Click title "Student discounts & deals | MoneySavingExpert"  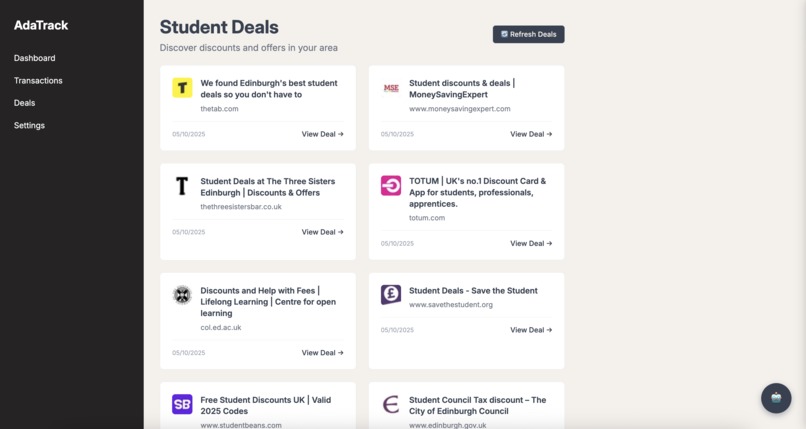(x=462, y=89)
